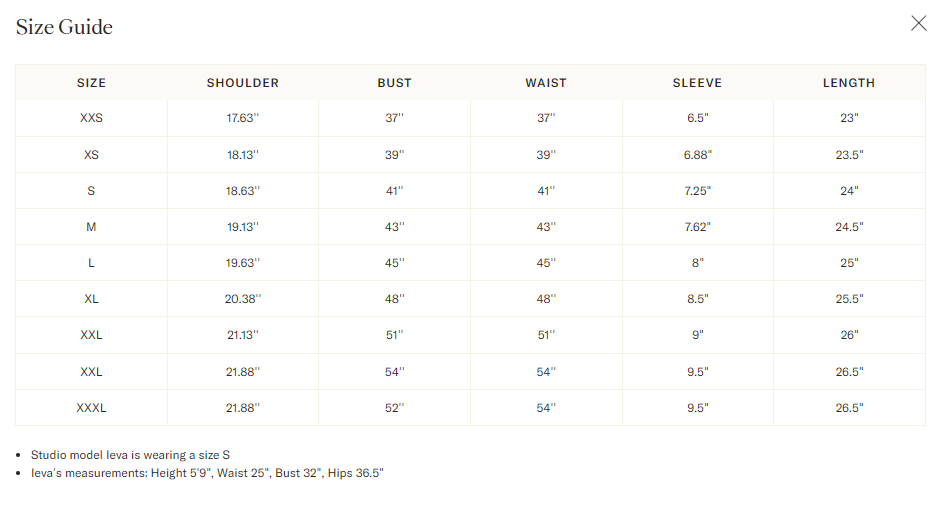932x517 pixels.
Task: Click the SIZE column header
Action: [91, 83]
